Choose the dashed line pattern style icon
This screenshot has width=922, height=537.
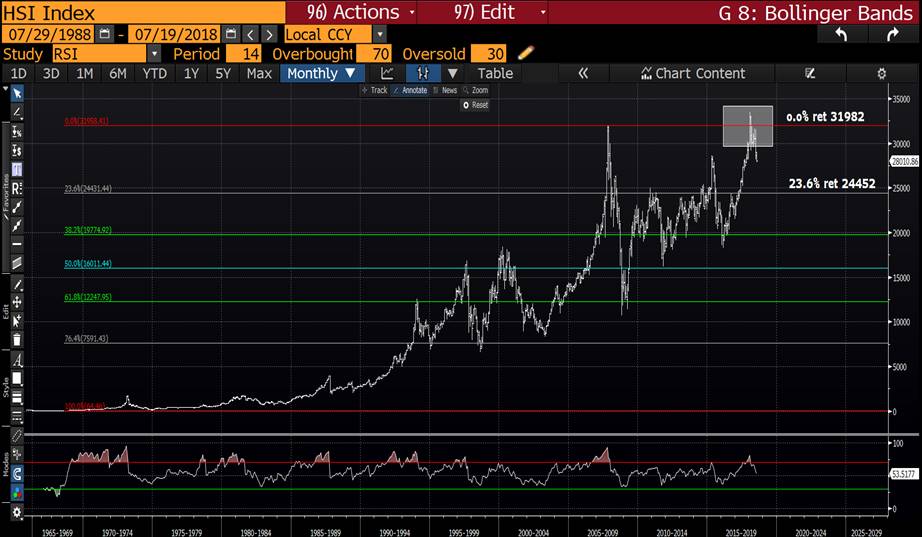click(17, 416)
